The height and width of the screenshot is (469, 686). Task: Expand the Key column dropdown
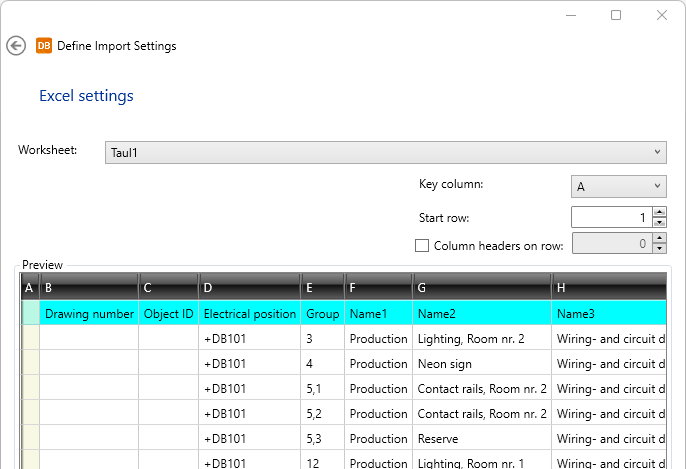click(x=618, y=186)
